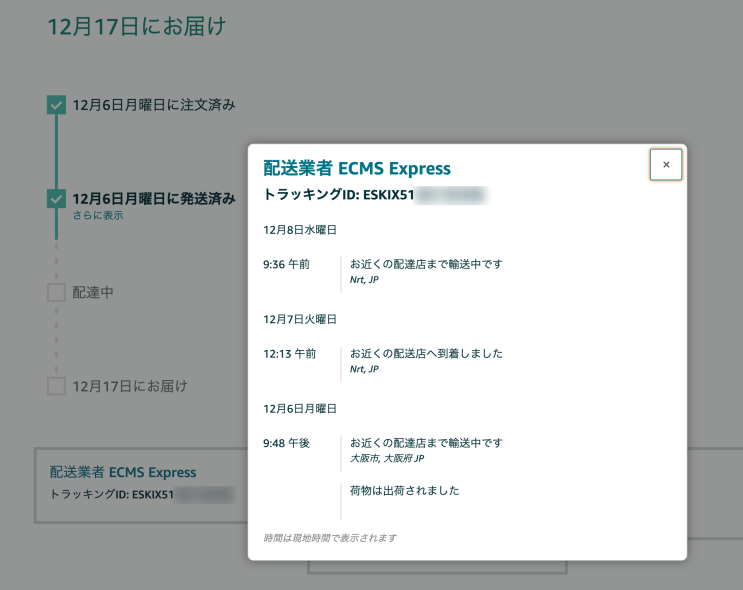Click the 配達中 step label
The width and height of the screenshot is (743, 590).
[x=93, y=292]
